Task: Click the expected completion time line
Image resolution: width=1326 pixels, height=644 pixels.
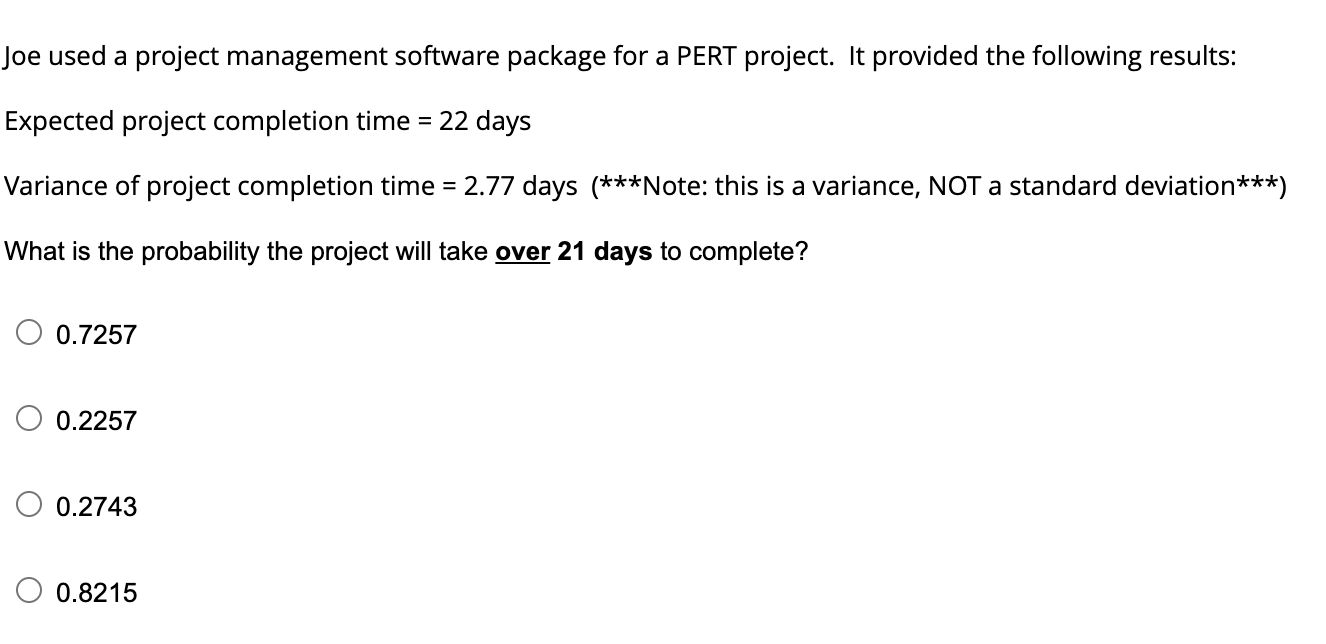Action: click(x=265, y=121)
